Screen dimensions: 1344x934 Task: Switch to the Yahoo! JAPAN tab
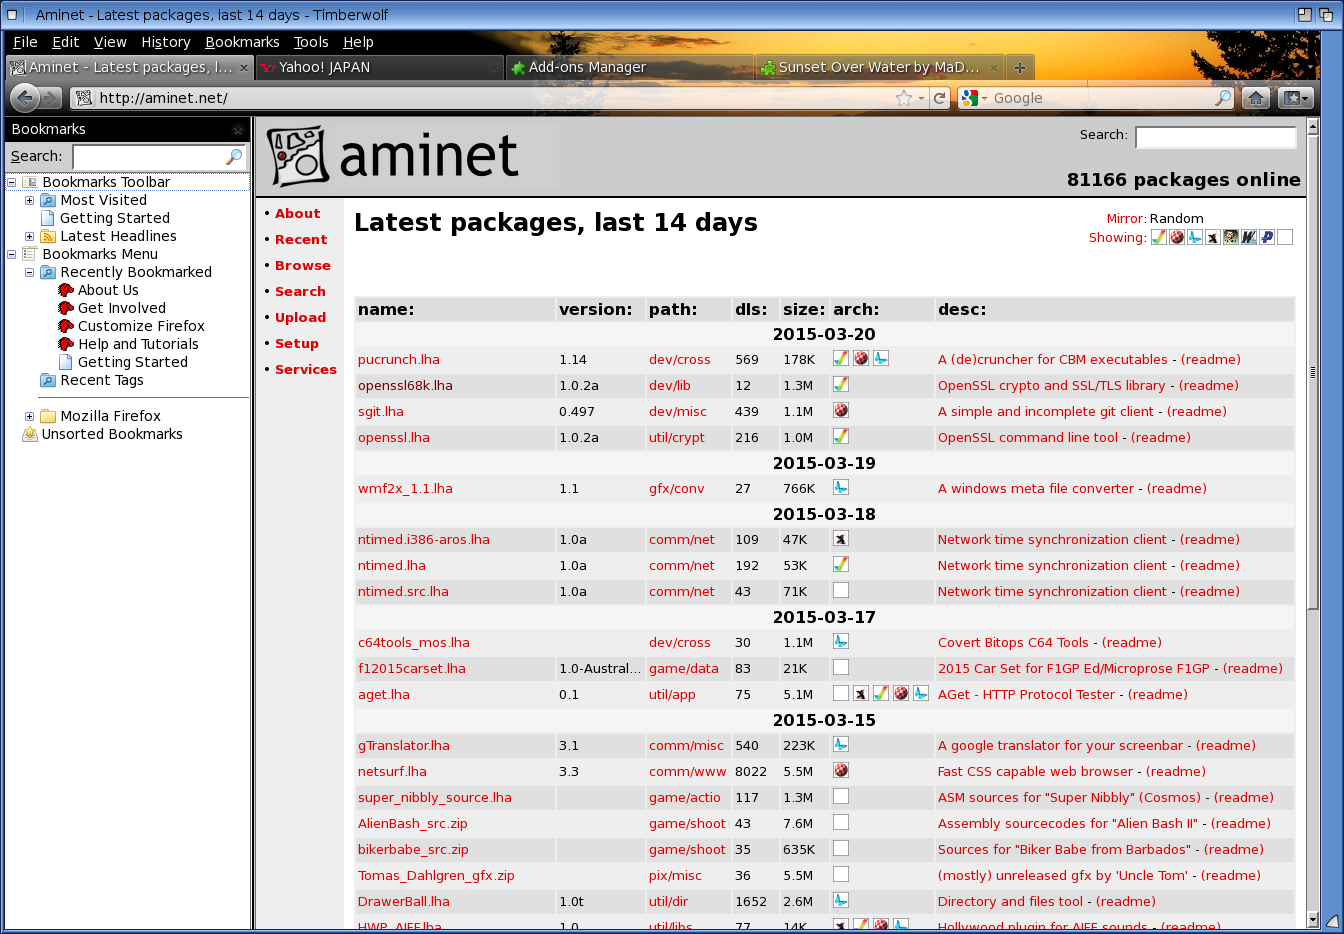tap(378, 68)
